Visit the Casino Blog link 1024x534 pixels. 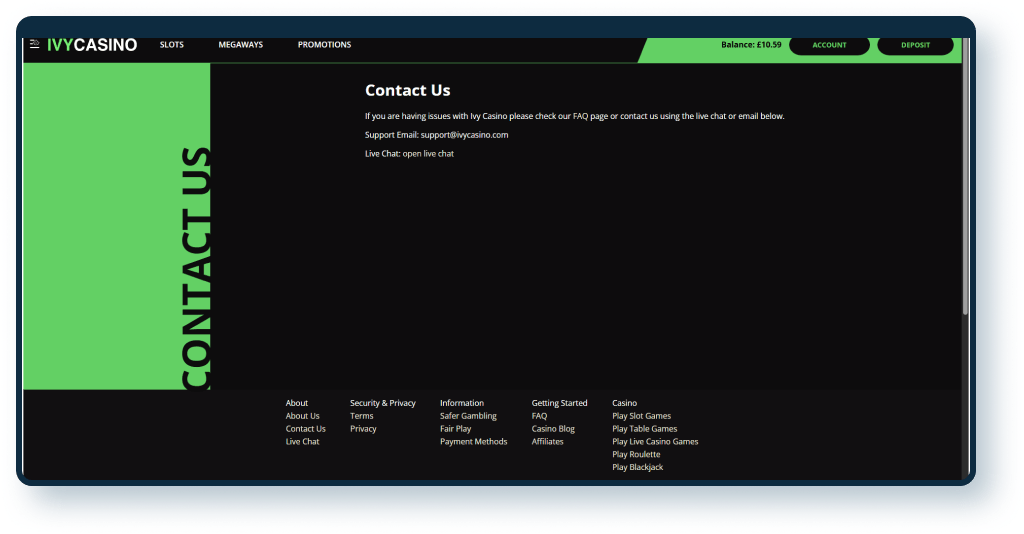[x=553, y=429]
